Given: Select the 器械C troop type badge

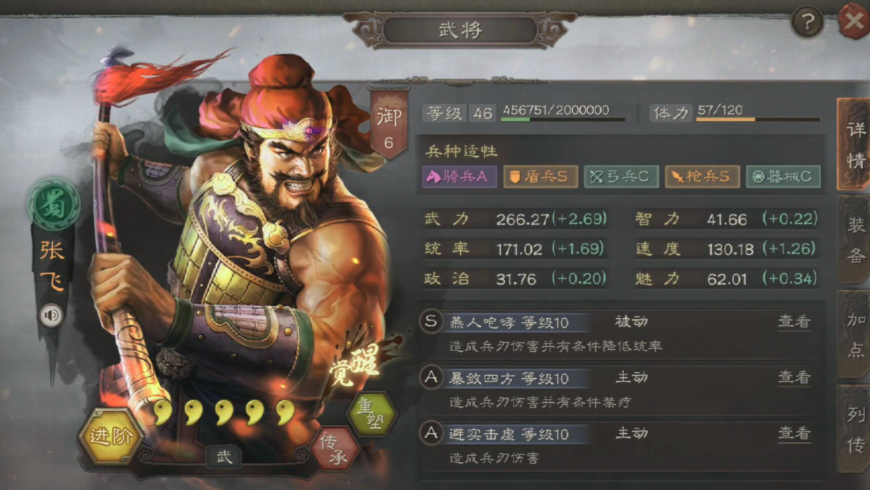Looking at the screenshot, I should click(x=783, y=176).
